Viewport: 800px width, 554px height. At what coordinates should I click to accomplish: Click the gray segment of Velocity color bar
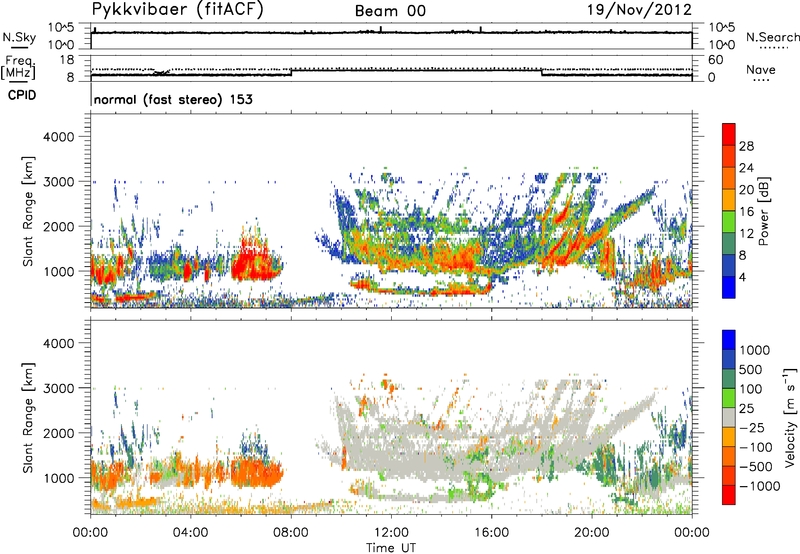(x=729, y=418)
